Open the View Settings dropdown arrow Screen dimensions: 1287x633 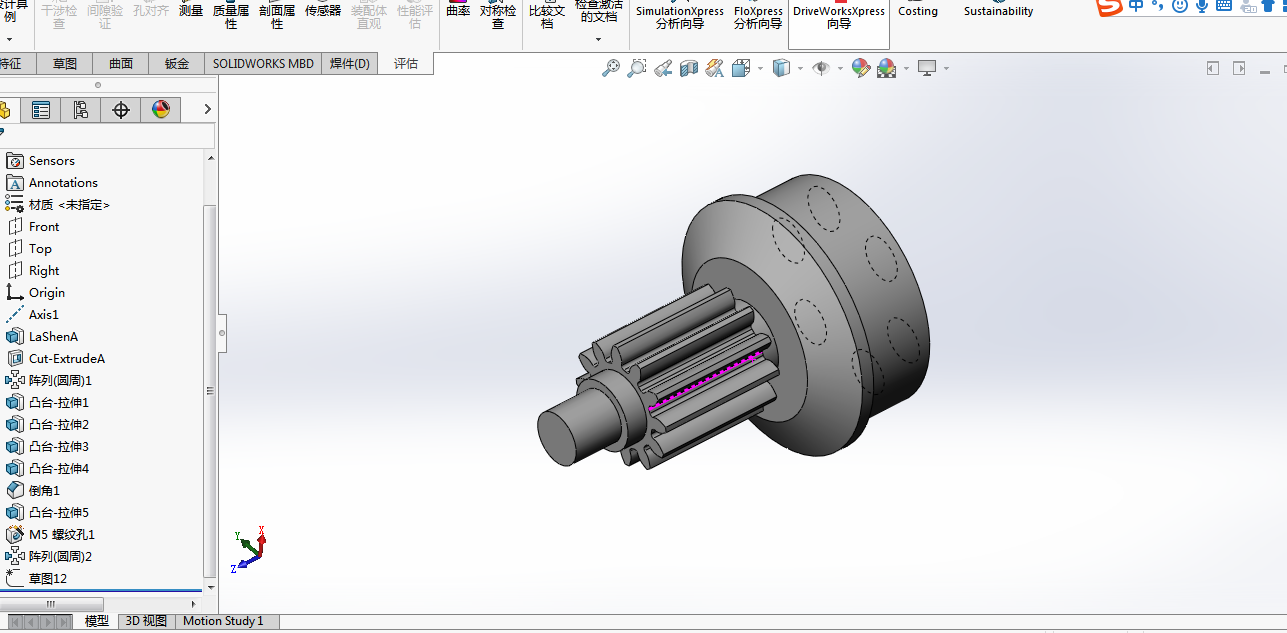coord(946,69)
